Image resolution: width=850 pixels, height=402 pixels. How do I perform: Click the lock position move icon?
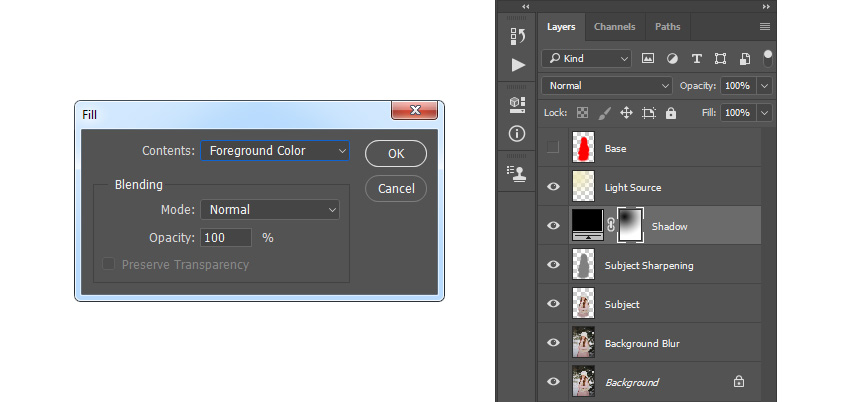pos(626,113)
